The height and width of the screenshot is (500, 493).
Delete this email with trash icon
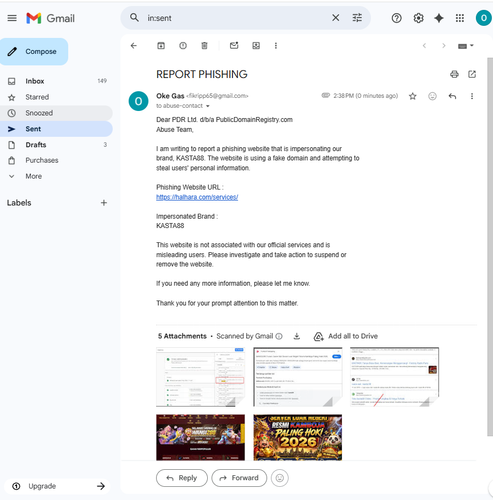(x=204, y=46)
